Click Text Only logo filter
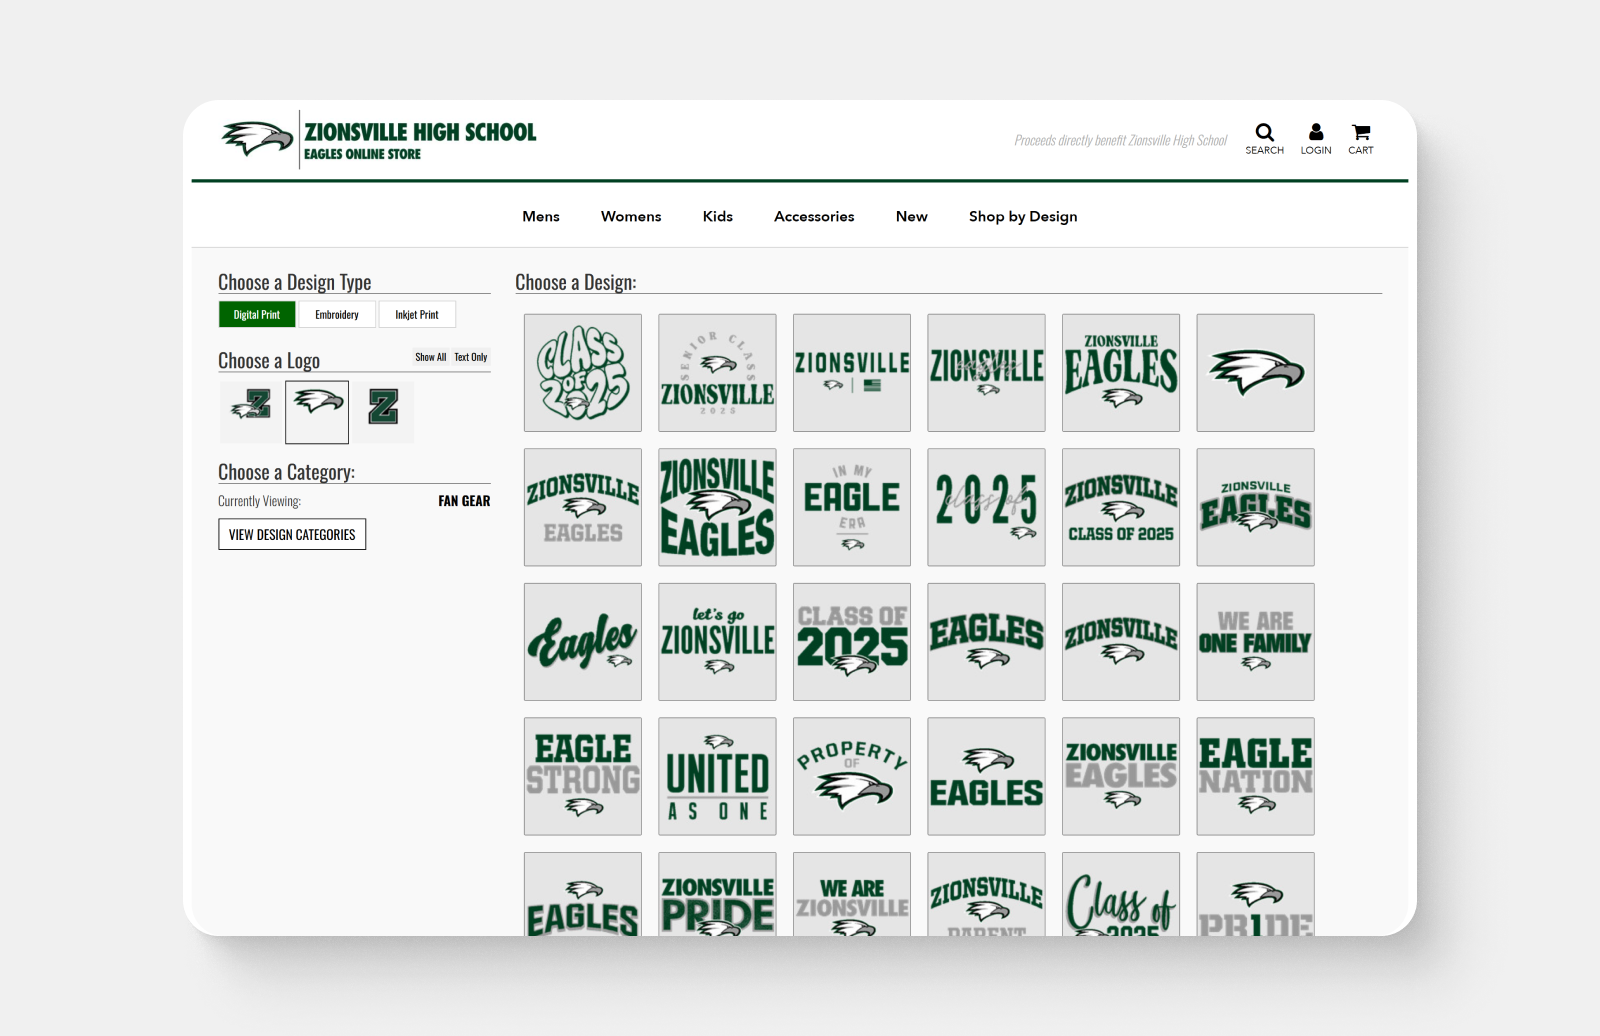Image resolution: width=1600 pixels, height=1036 pixels. (471, 357)
